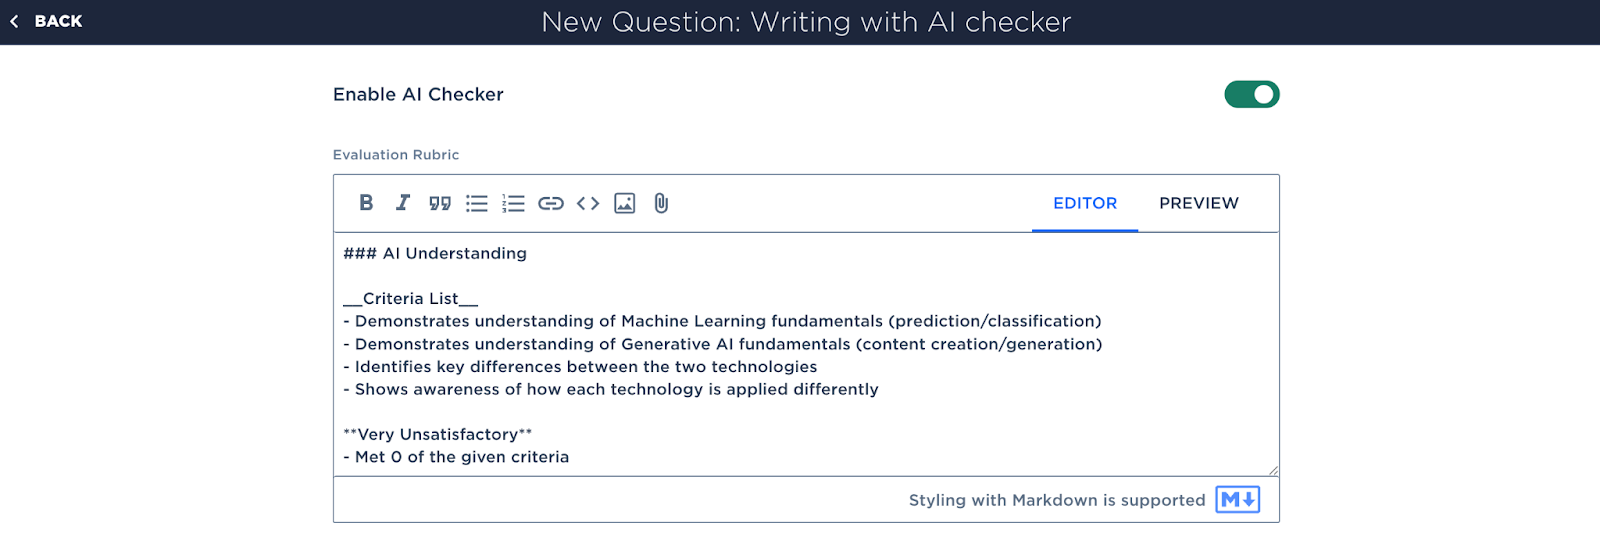Apply bold formatting in rubric toolbar
Image resolution: width=1600 pixels, height=548 pixels.
coord(366,203)
